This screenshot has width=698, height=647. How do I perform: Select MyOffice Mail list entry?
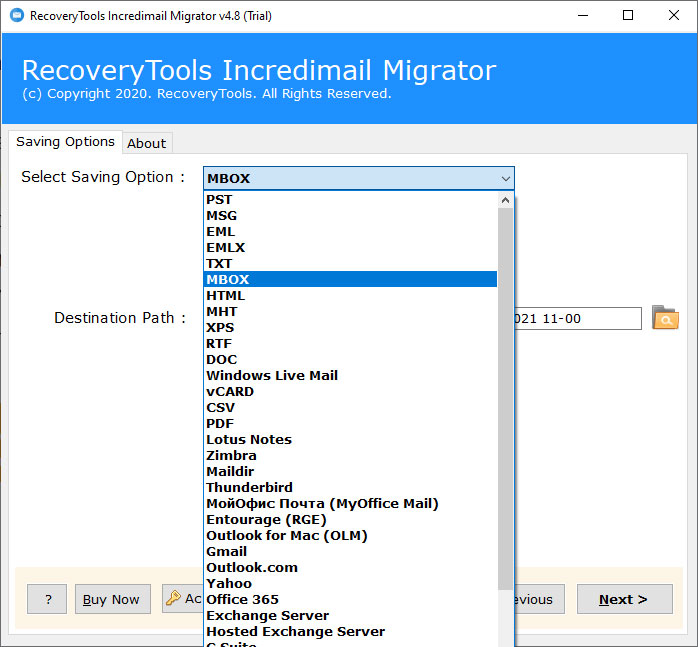click(x=350, y=503)
